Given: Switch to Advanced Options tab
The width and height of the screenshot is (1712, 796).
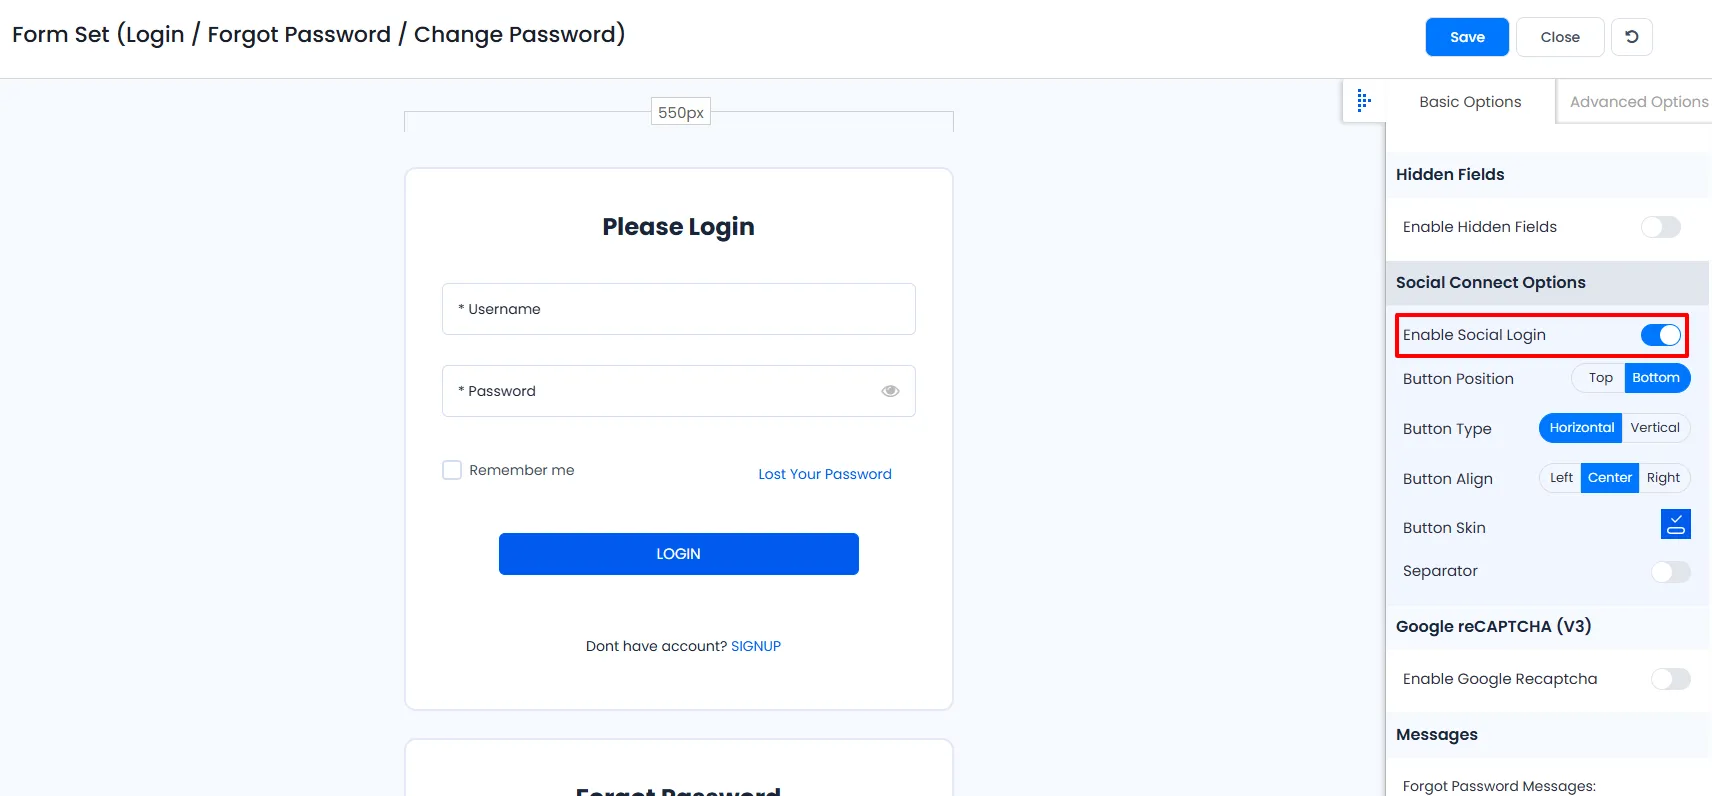Looking at the screenshot, I should [1638, 102].
